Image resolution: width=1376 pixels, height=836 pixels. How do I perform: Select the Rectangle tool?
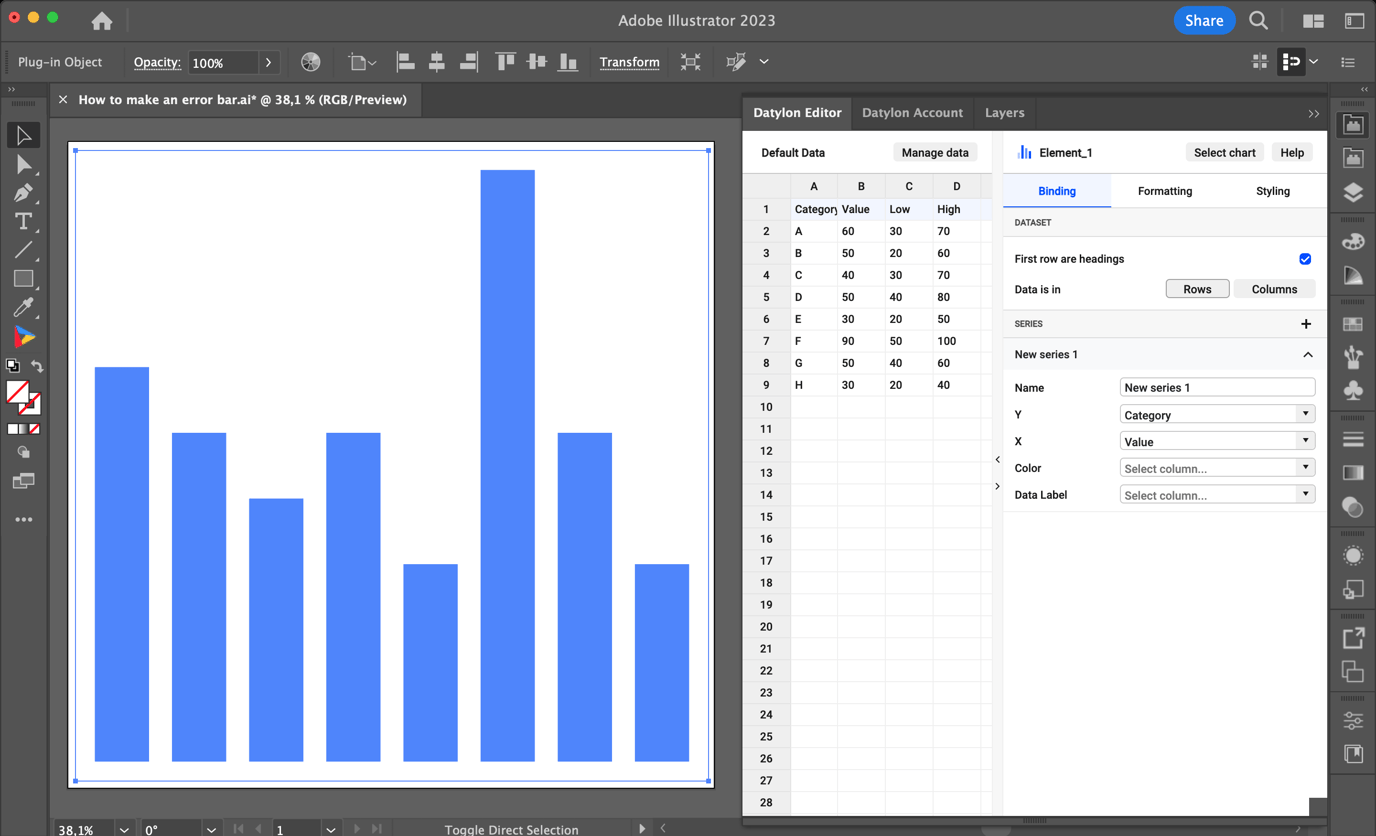(x=24, y=278)
